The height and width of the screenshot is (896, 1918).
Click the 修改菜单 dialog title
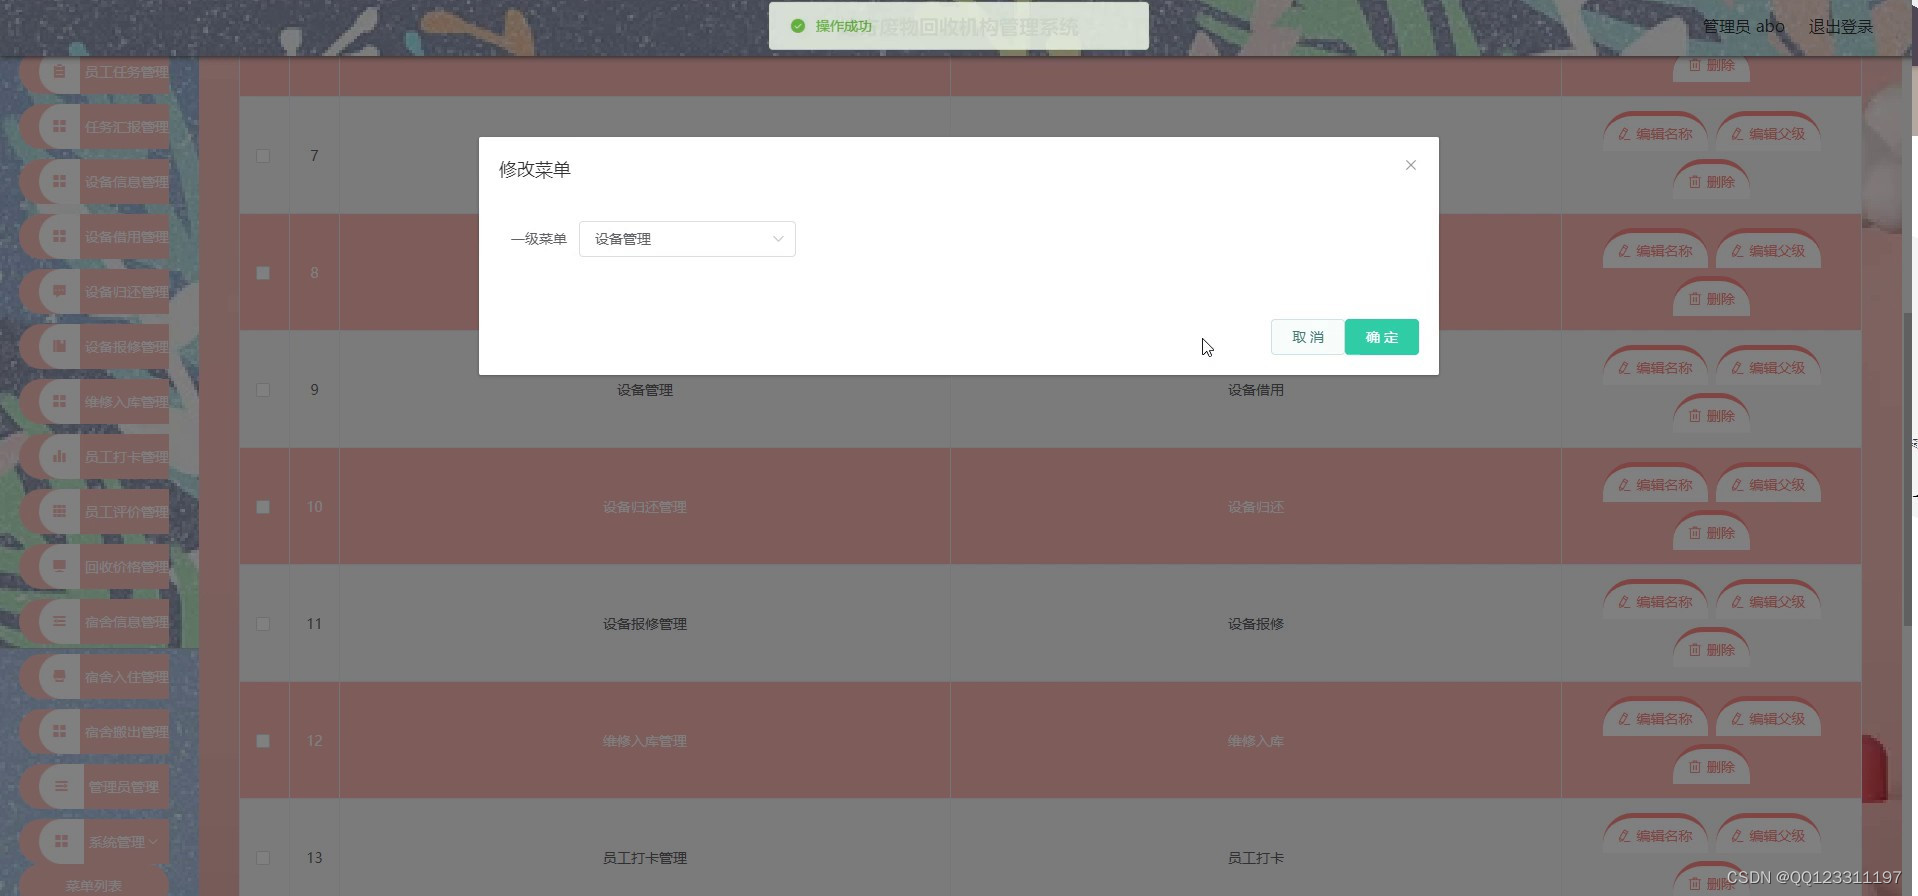coord(535,170)
